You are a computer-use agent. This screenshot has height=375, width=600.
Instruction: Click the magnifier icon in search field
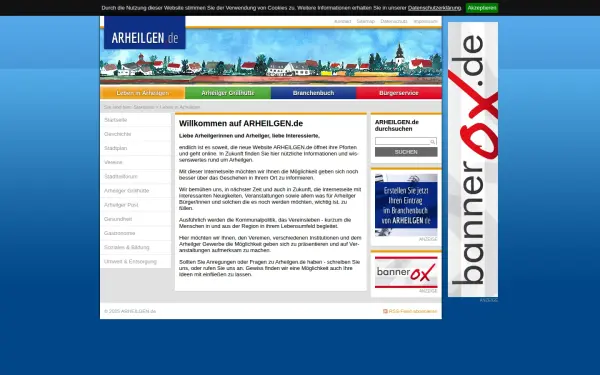point(433,142)
